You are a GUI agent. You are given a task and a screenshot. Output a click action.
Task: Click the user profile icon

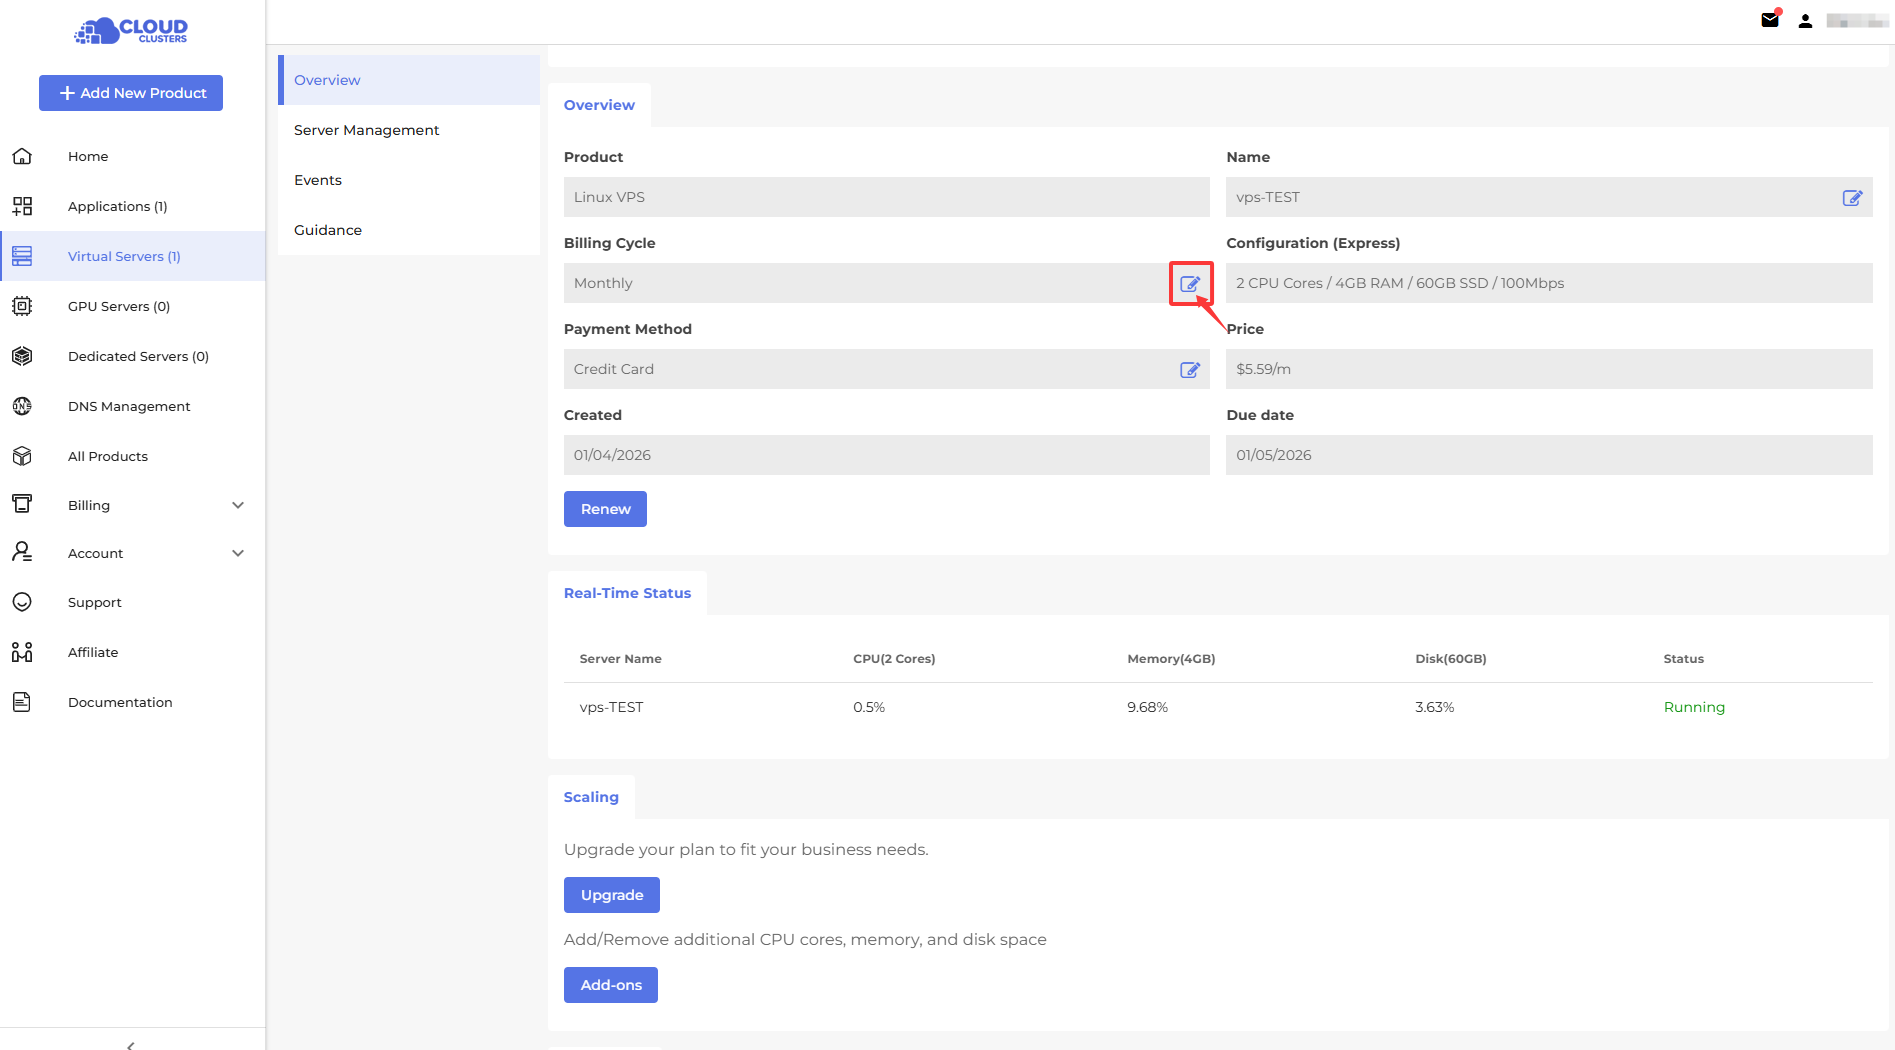coord(1805,21)
